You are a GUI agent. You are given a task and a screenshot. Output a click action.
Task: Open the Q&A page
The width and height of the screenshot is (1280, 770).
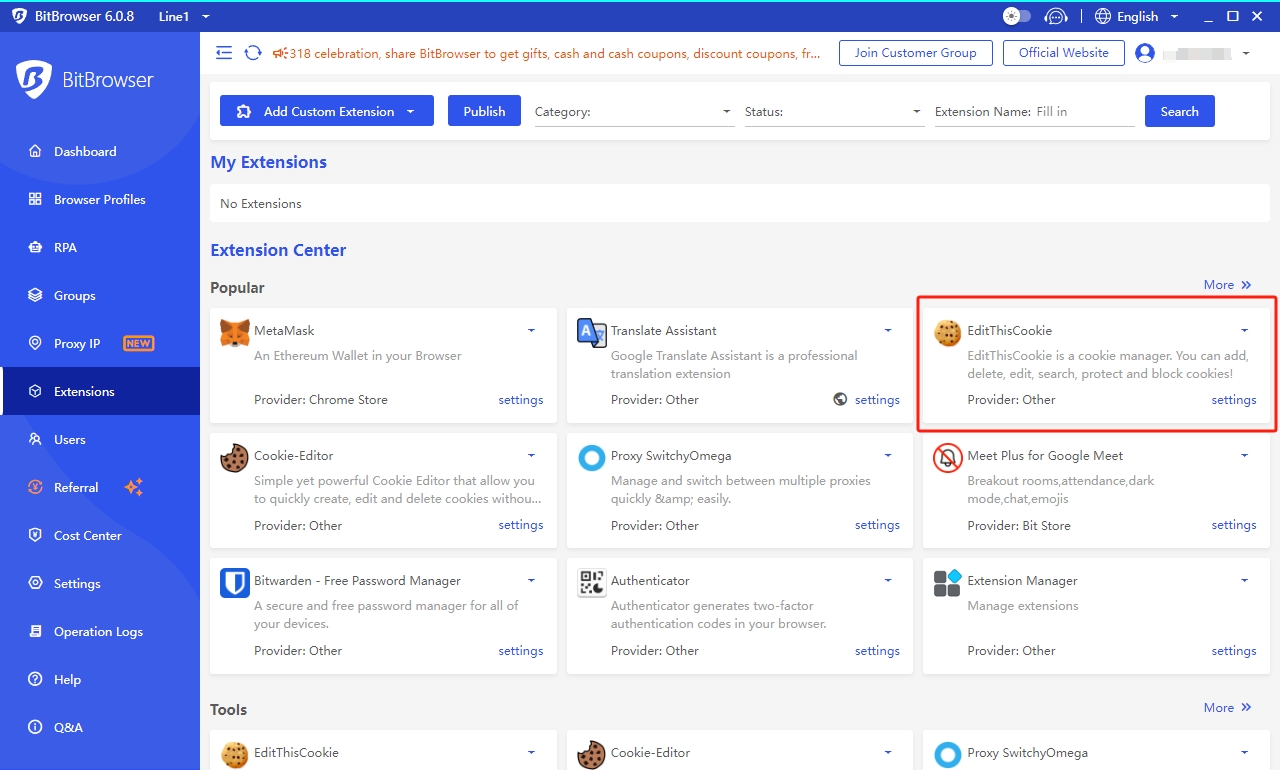click(x=100, y=727)
